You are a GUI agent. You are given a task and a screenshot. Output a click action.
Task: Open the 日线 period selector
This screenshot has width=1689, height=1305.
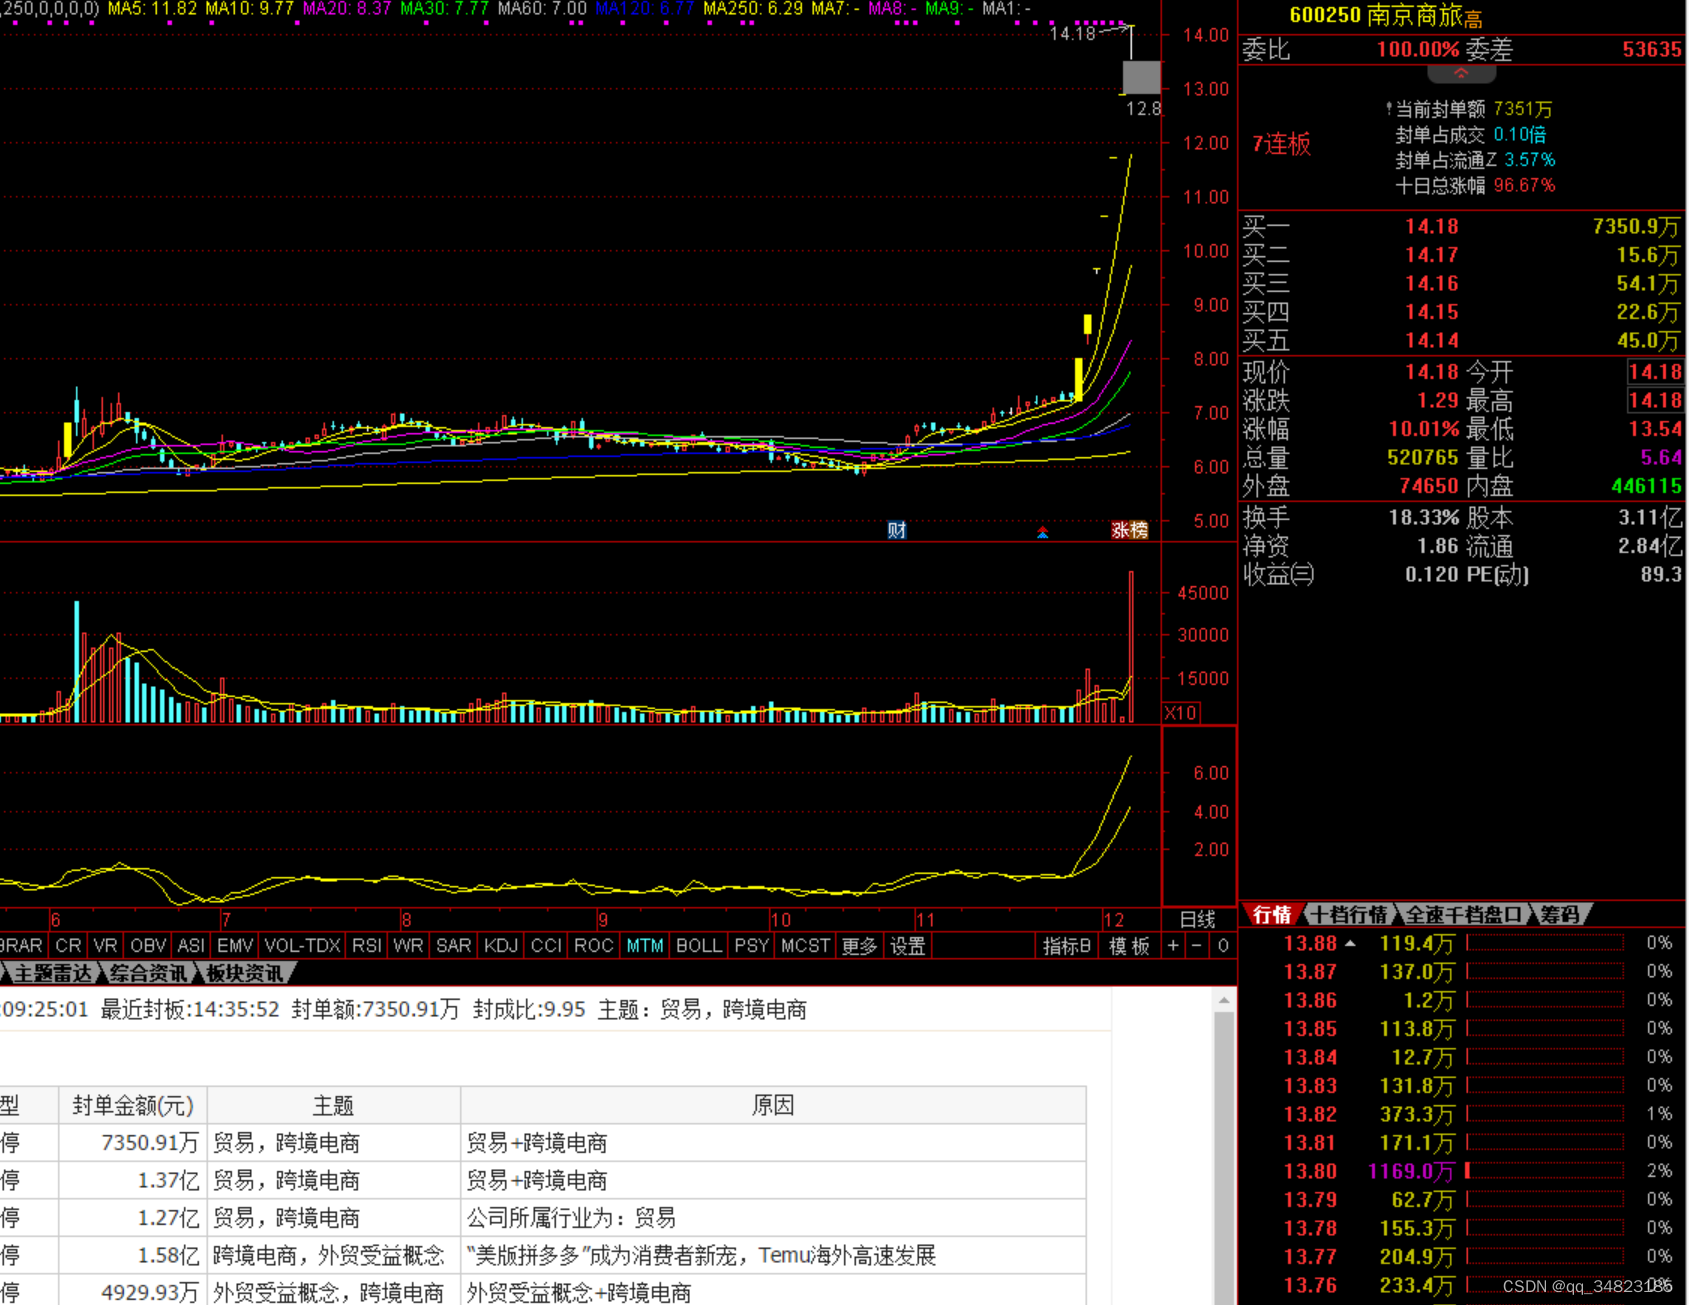1197,919
